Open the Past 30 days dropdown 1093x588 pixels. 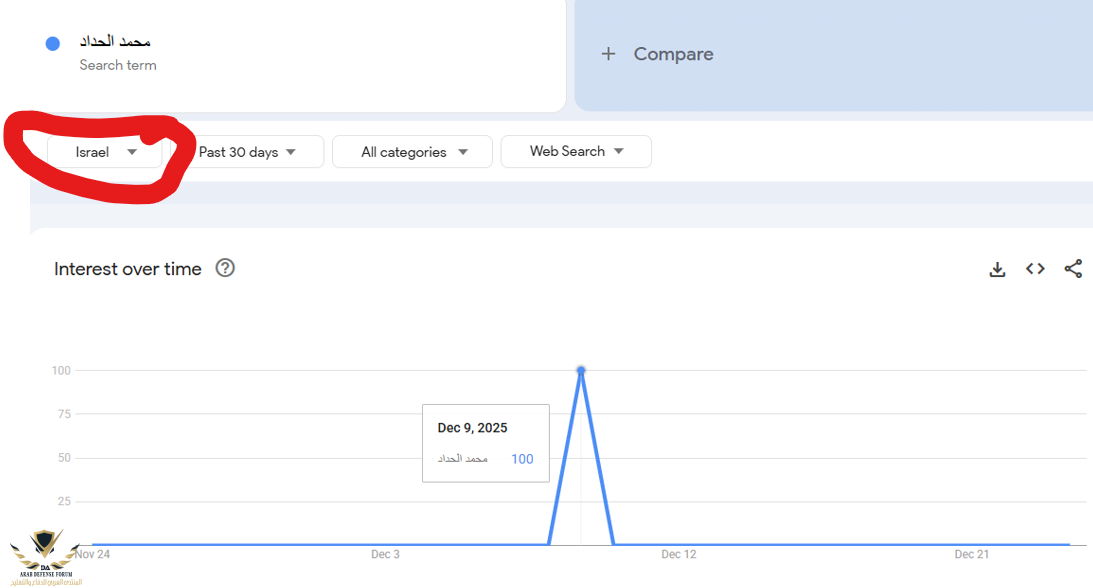pyautogui.click(x=248, y=152)
